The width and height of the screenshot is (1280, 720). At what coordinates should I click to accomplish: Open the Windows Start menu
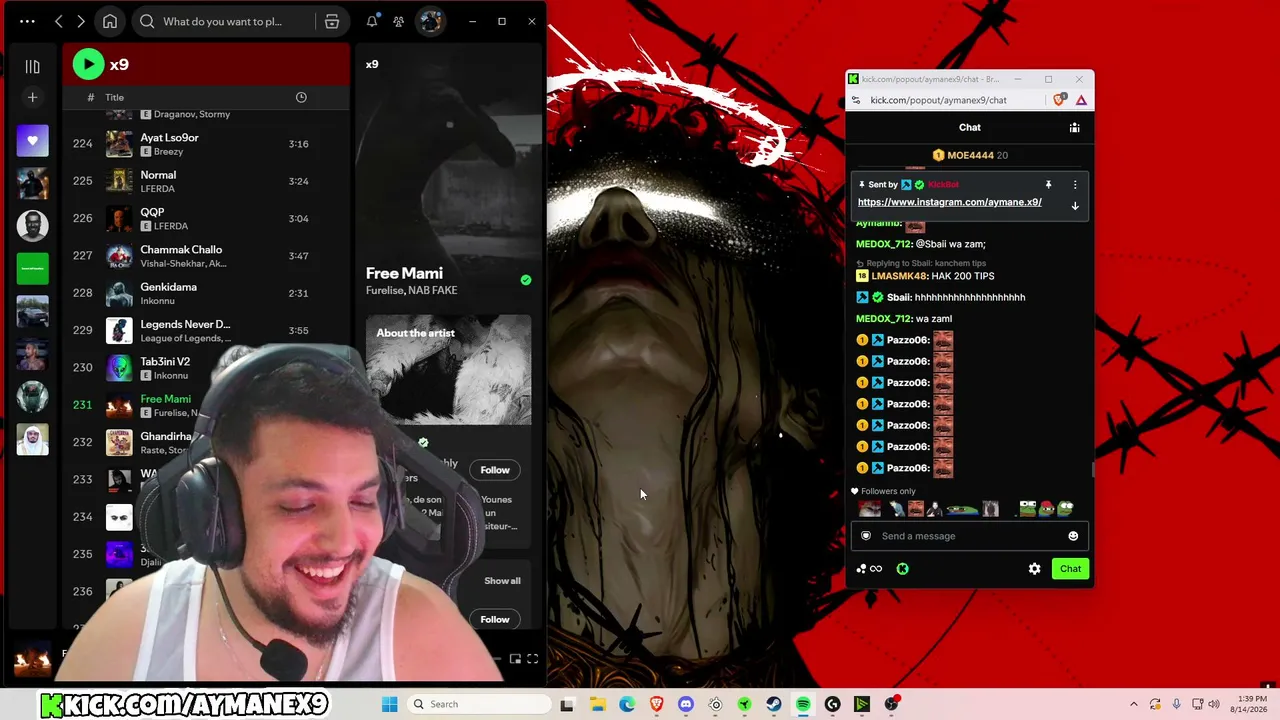389,704
